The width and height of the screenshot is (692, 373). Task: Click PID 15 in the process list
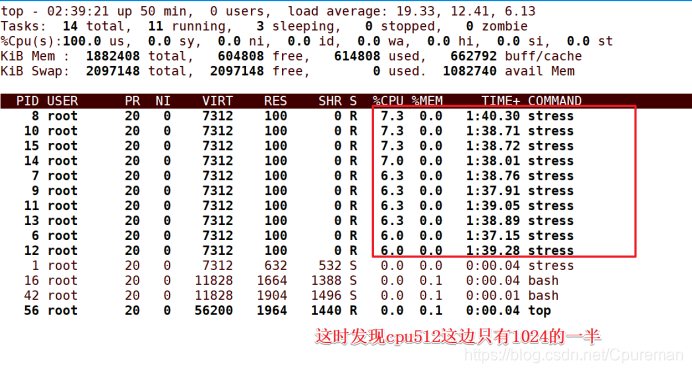(x=31, y=146)
